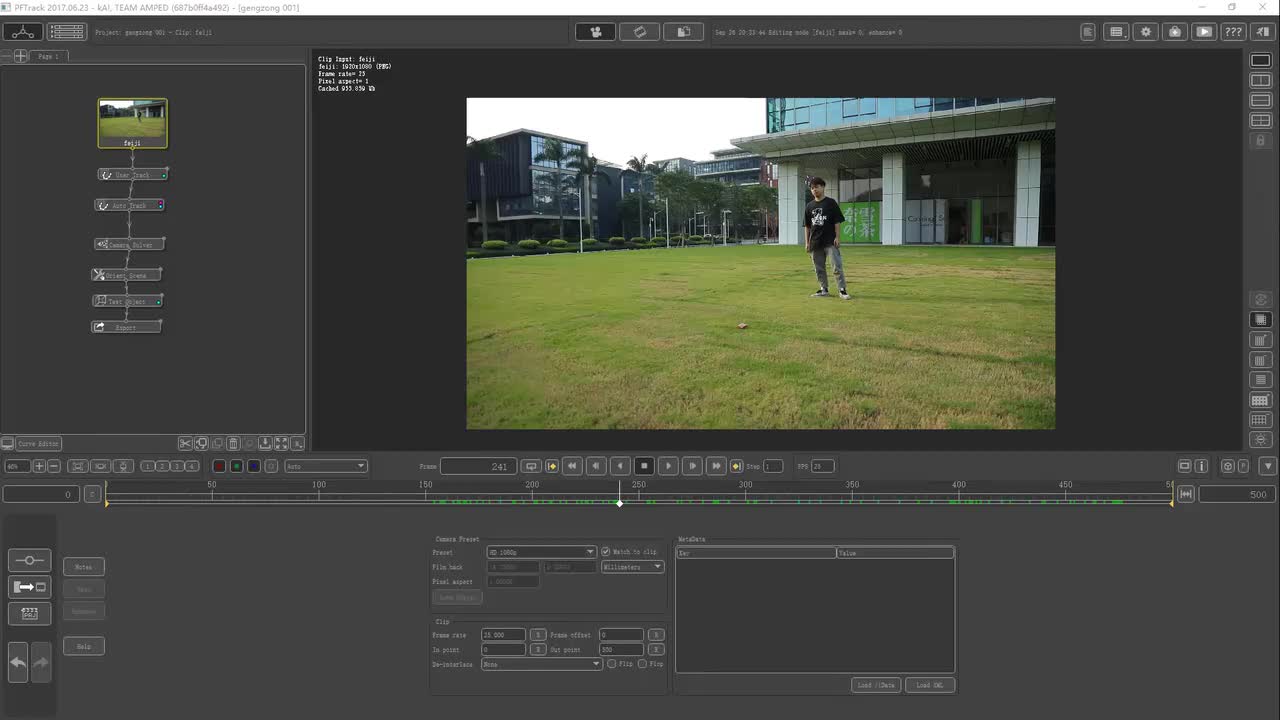The height and width of the screenshot is (720, 1280).
Task: Click the trash delete icon in node panel
Action: click(233, 443)
